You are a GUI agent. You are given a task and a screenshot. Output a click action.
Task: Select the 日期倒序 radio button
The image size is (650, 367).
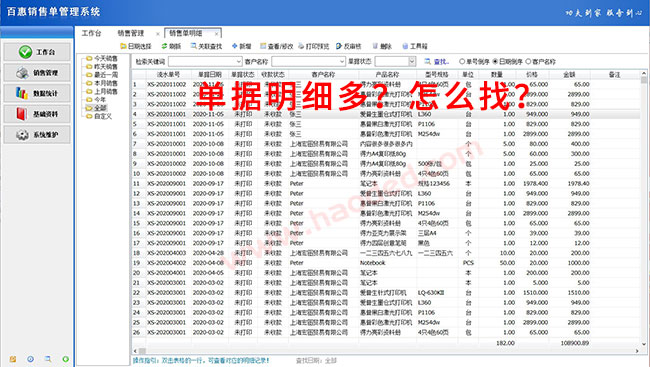(495, 61)
